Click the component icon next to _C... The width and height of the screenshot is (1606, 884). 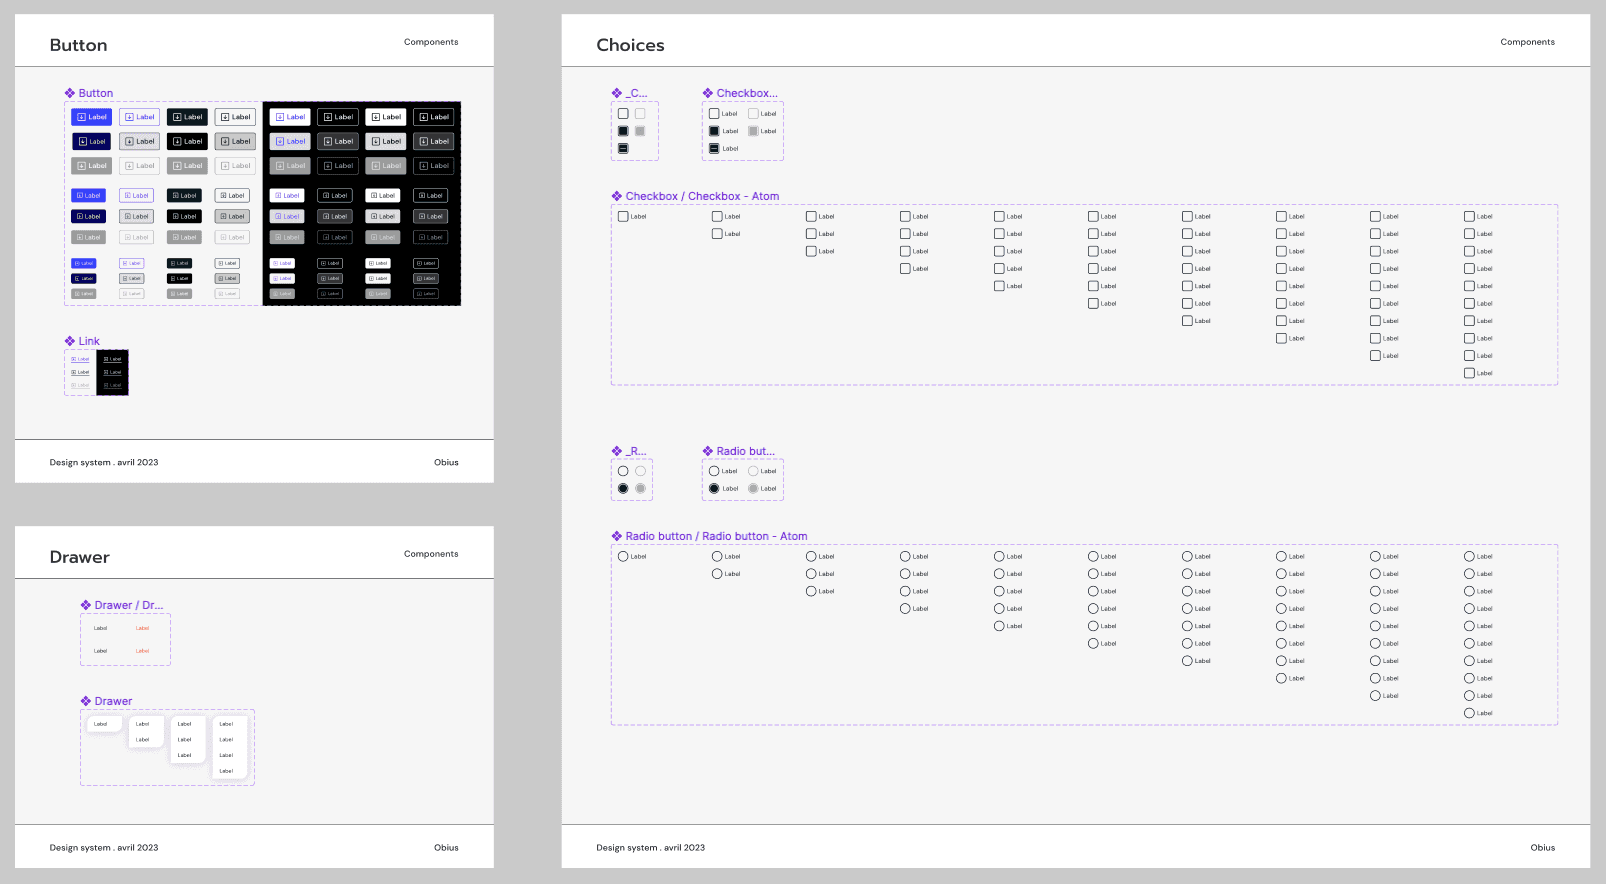(617, 93)
